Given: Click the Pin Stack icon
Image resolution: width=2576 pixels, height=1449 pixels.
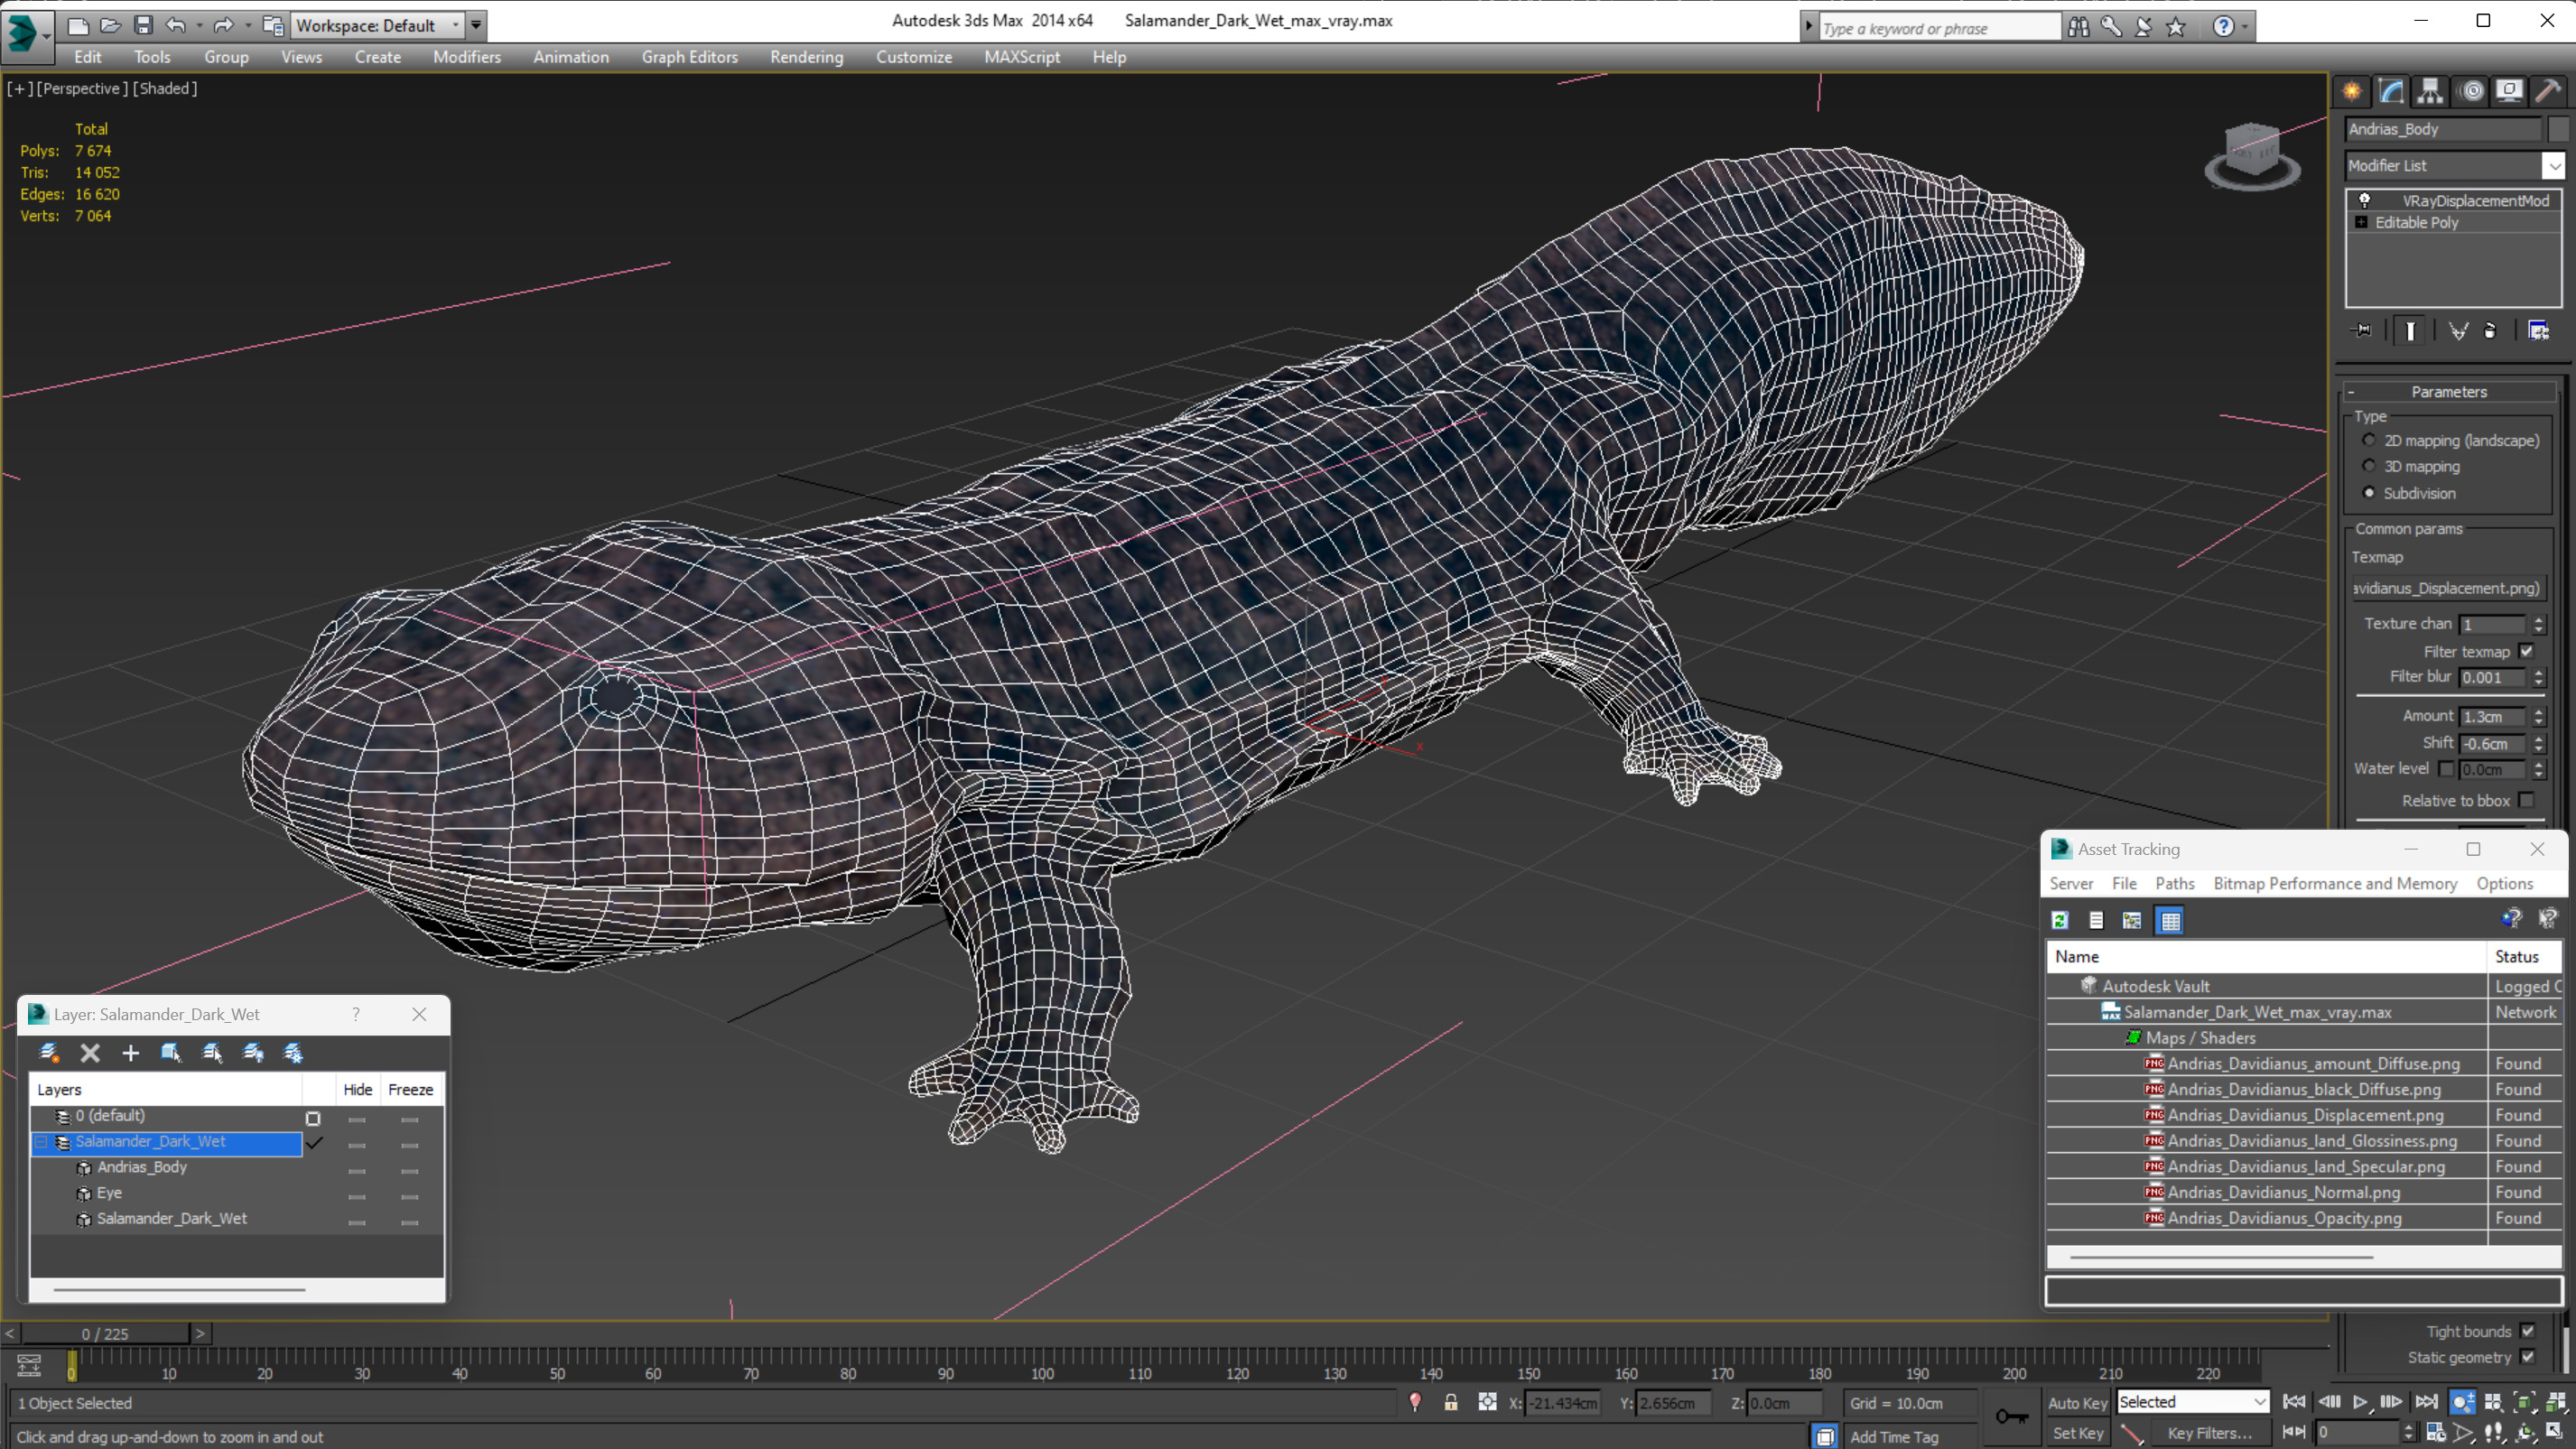Looking at the screenshot, I should [2362, 331].
